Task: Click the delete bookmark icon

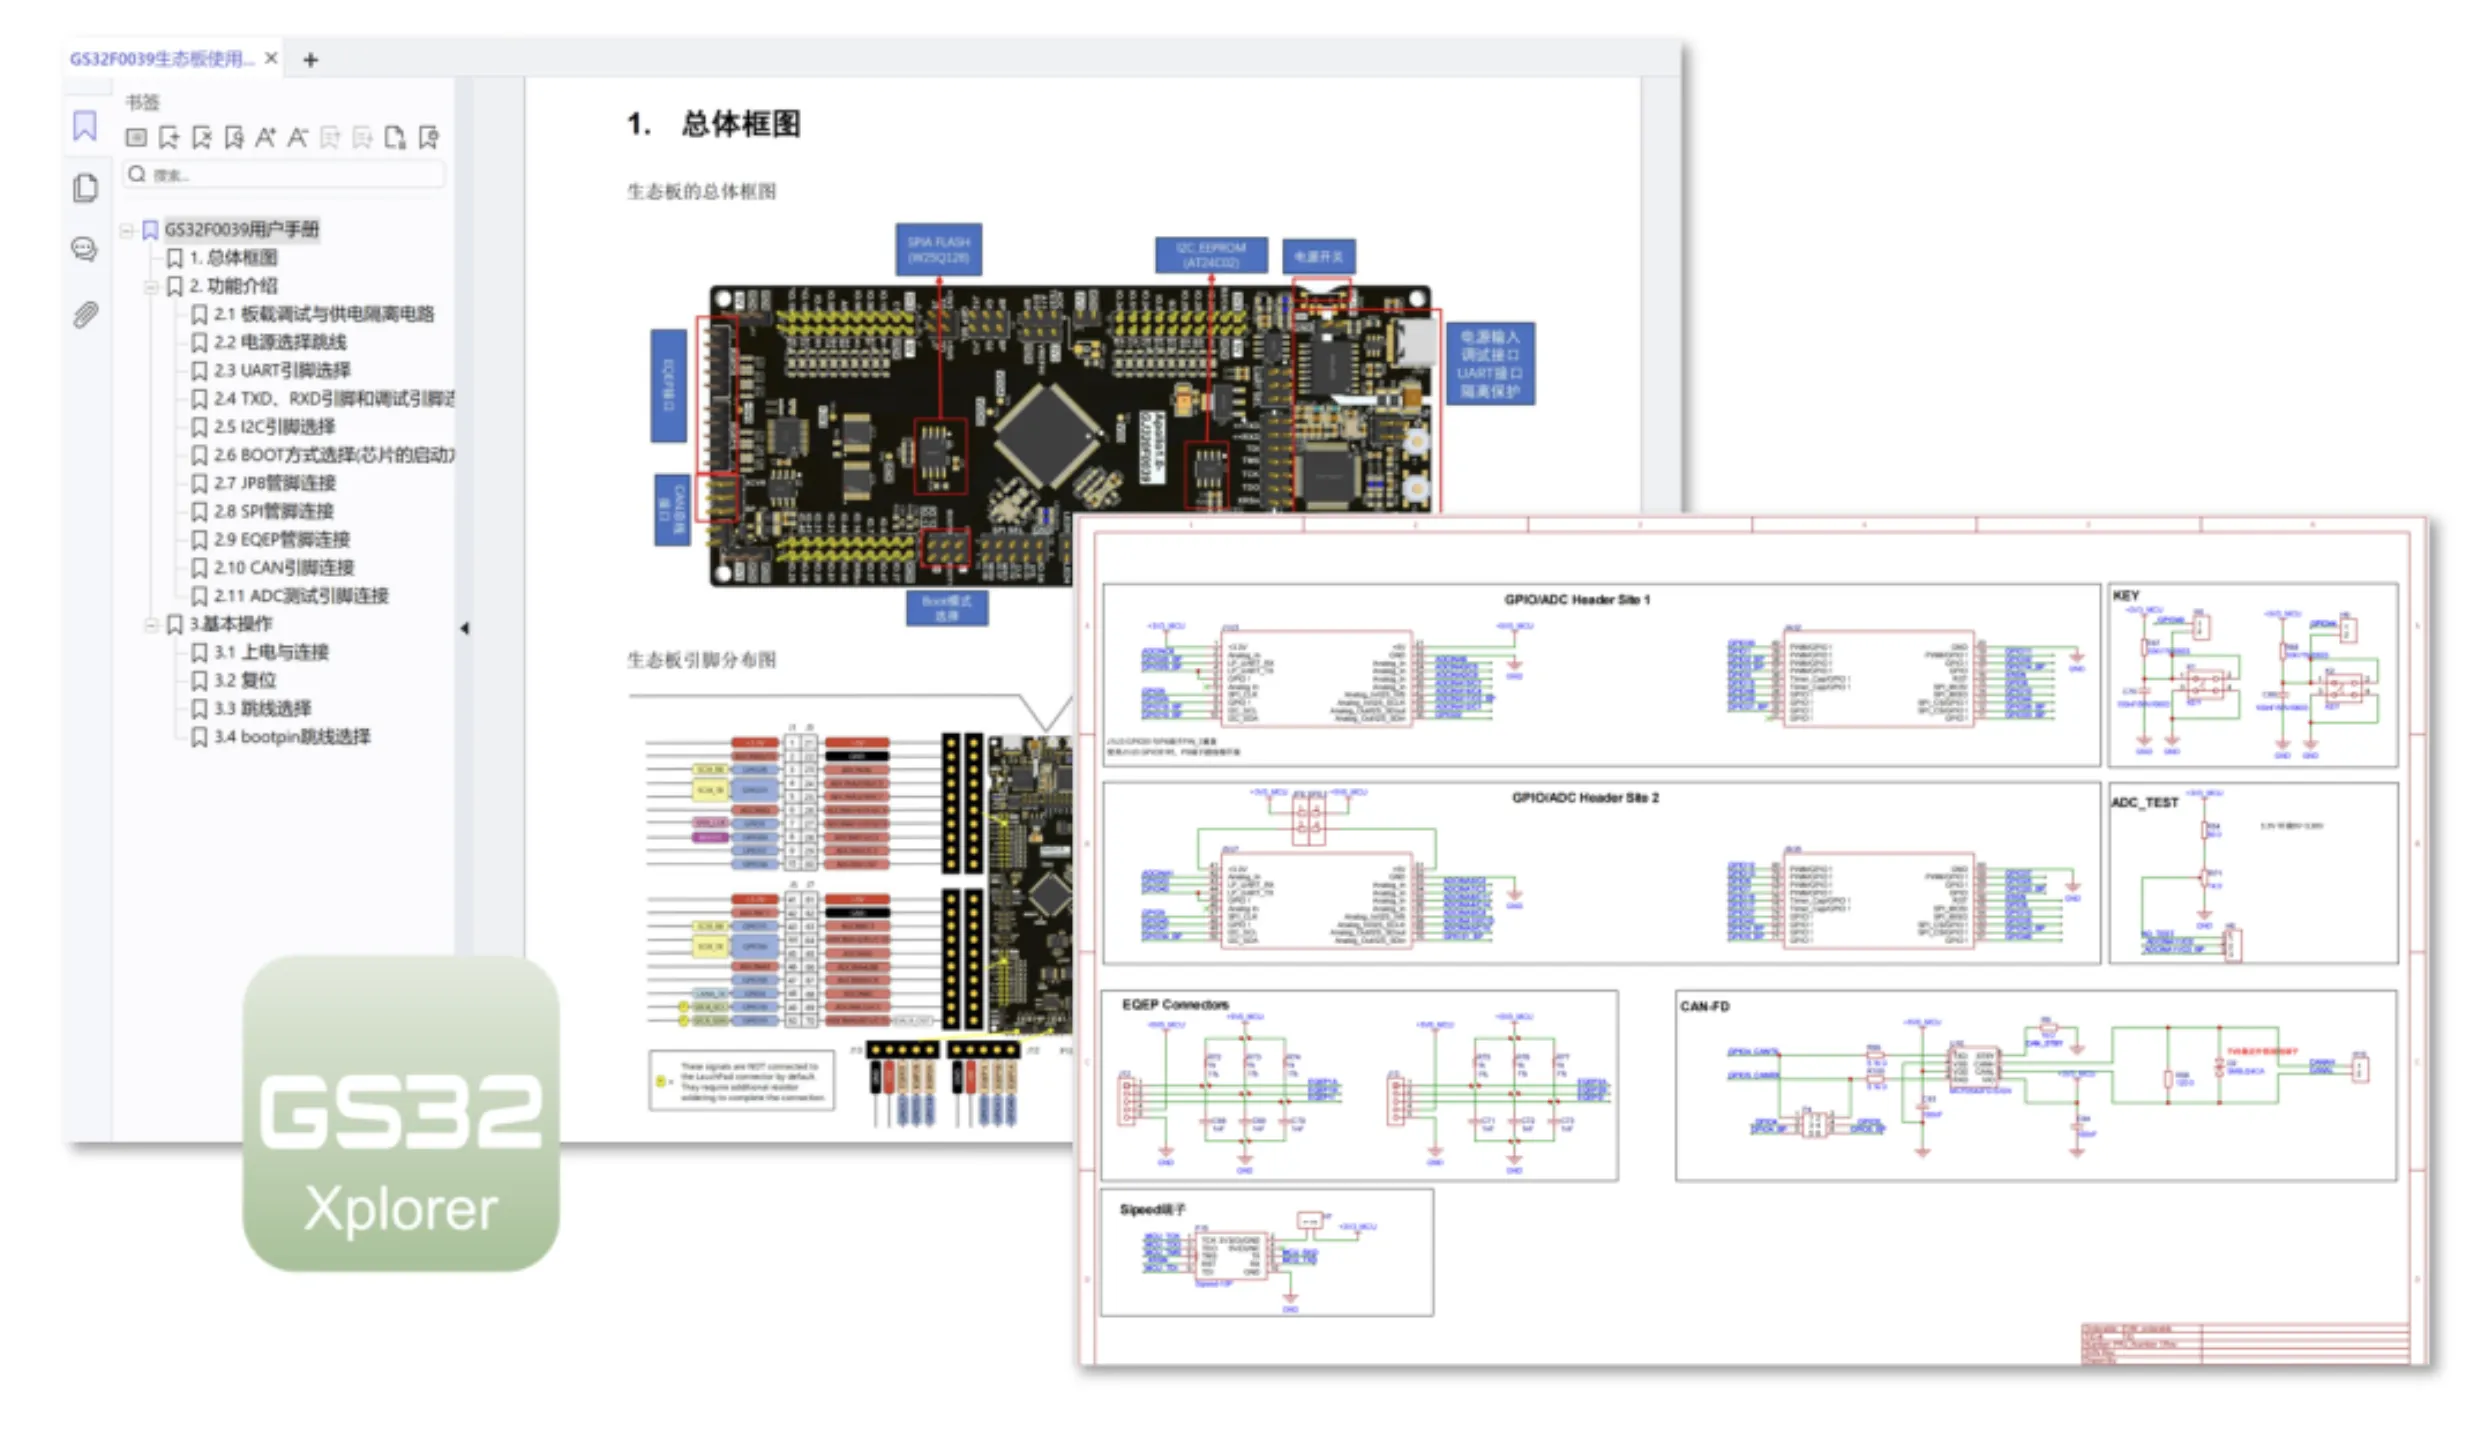Action: (x=202, y=138)
